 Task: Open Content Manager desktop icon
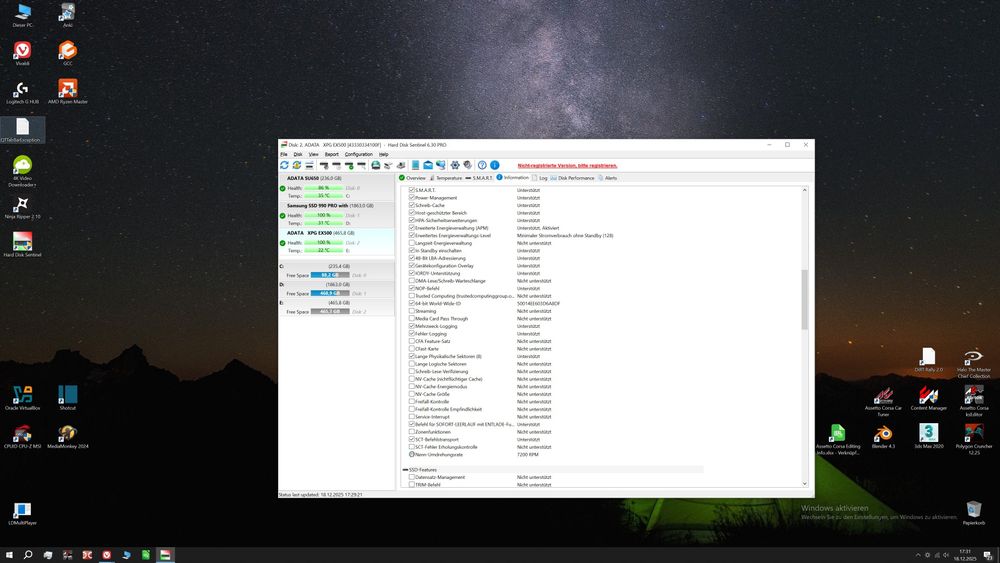click(929, 398)
